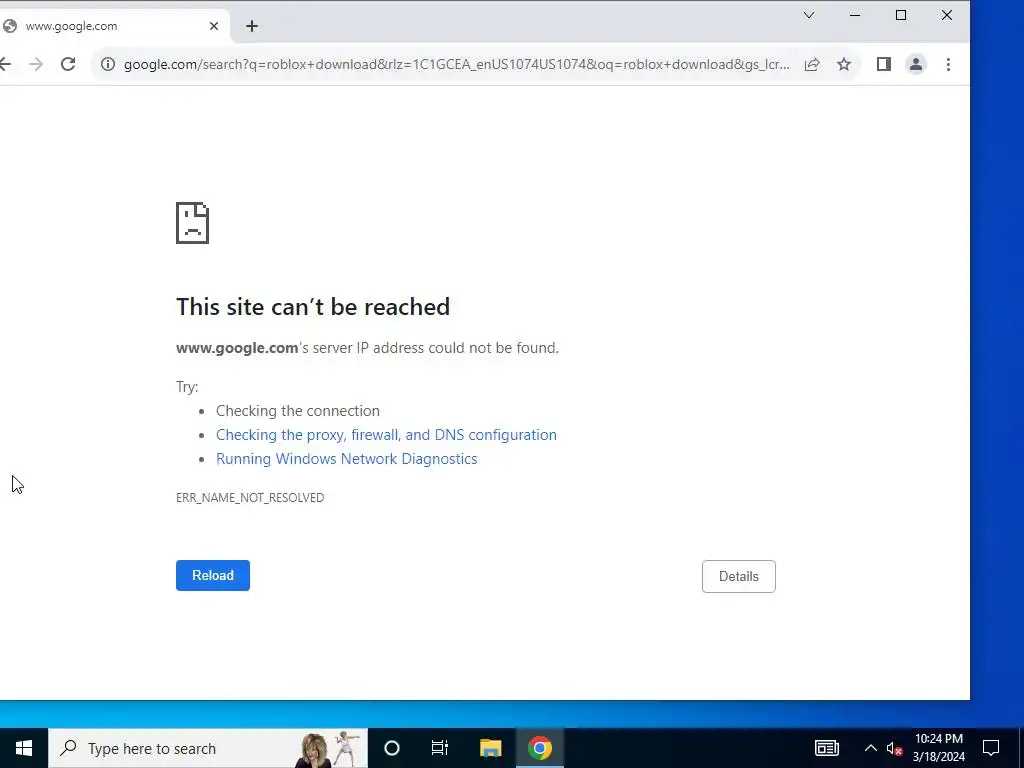Open Cortana circle icon on taskbar

(x=392, y=748)
